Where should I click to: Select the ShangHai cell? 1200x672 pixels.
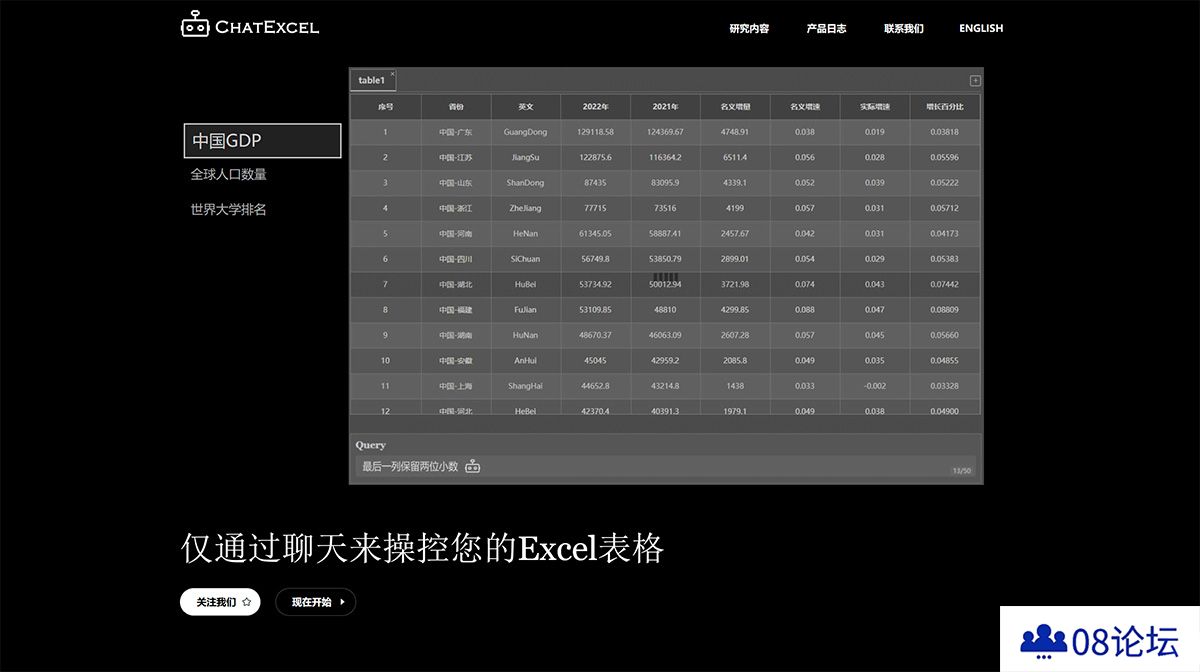coord(525,386)
